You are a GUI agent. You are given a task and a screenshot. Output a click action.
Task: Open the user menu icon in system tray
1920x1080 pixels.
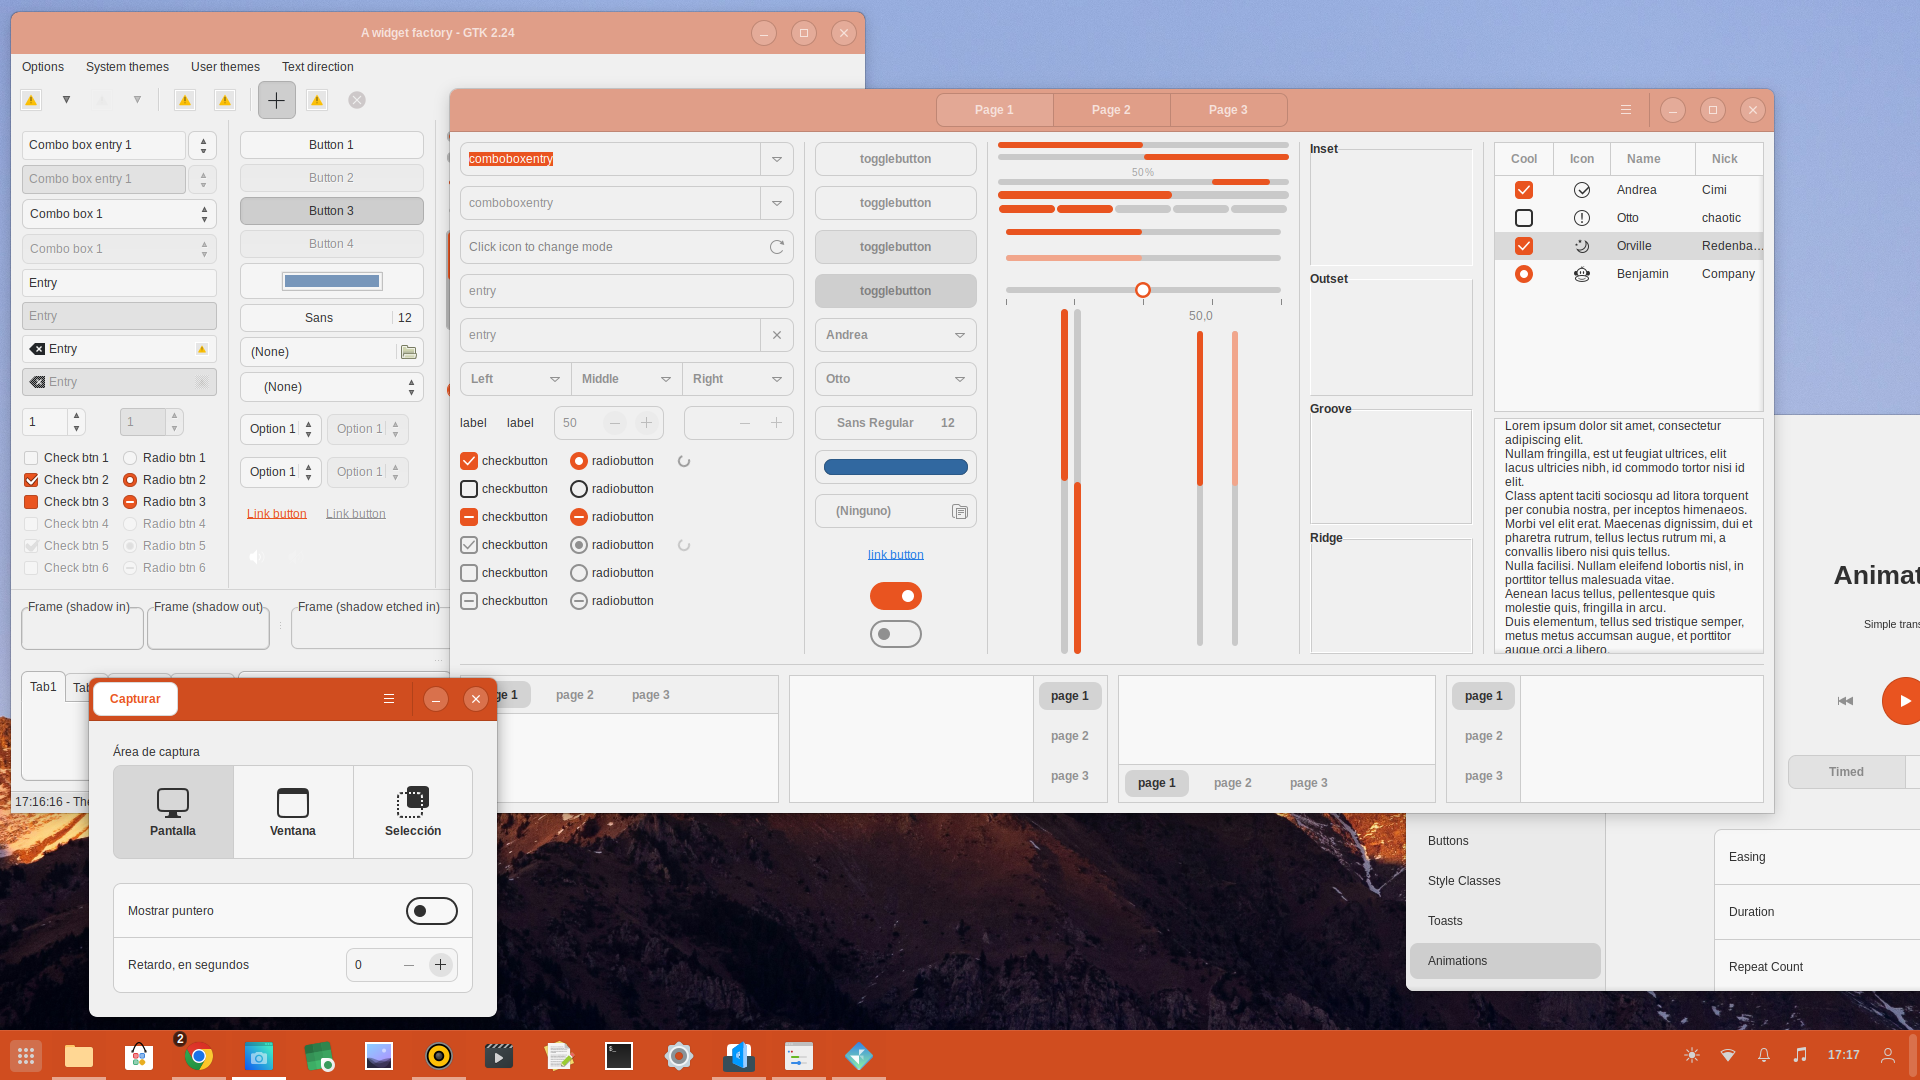(x=1888, y=1055)
